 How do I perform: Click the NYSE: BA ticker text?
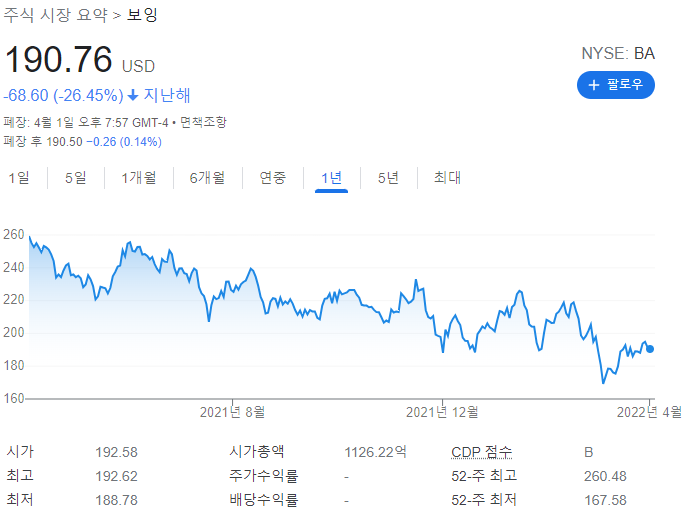coord(618,54)
